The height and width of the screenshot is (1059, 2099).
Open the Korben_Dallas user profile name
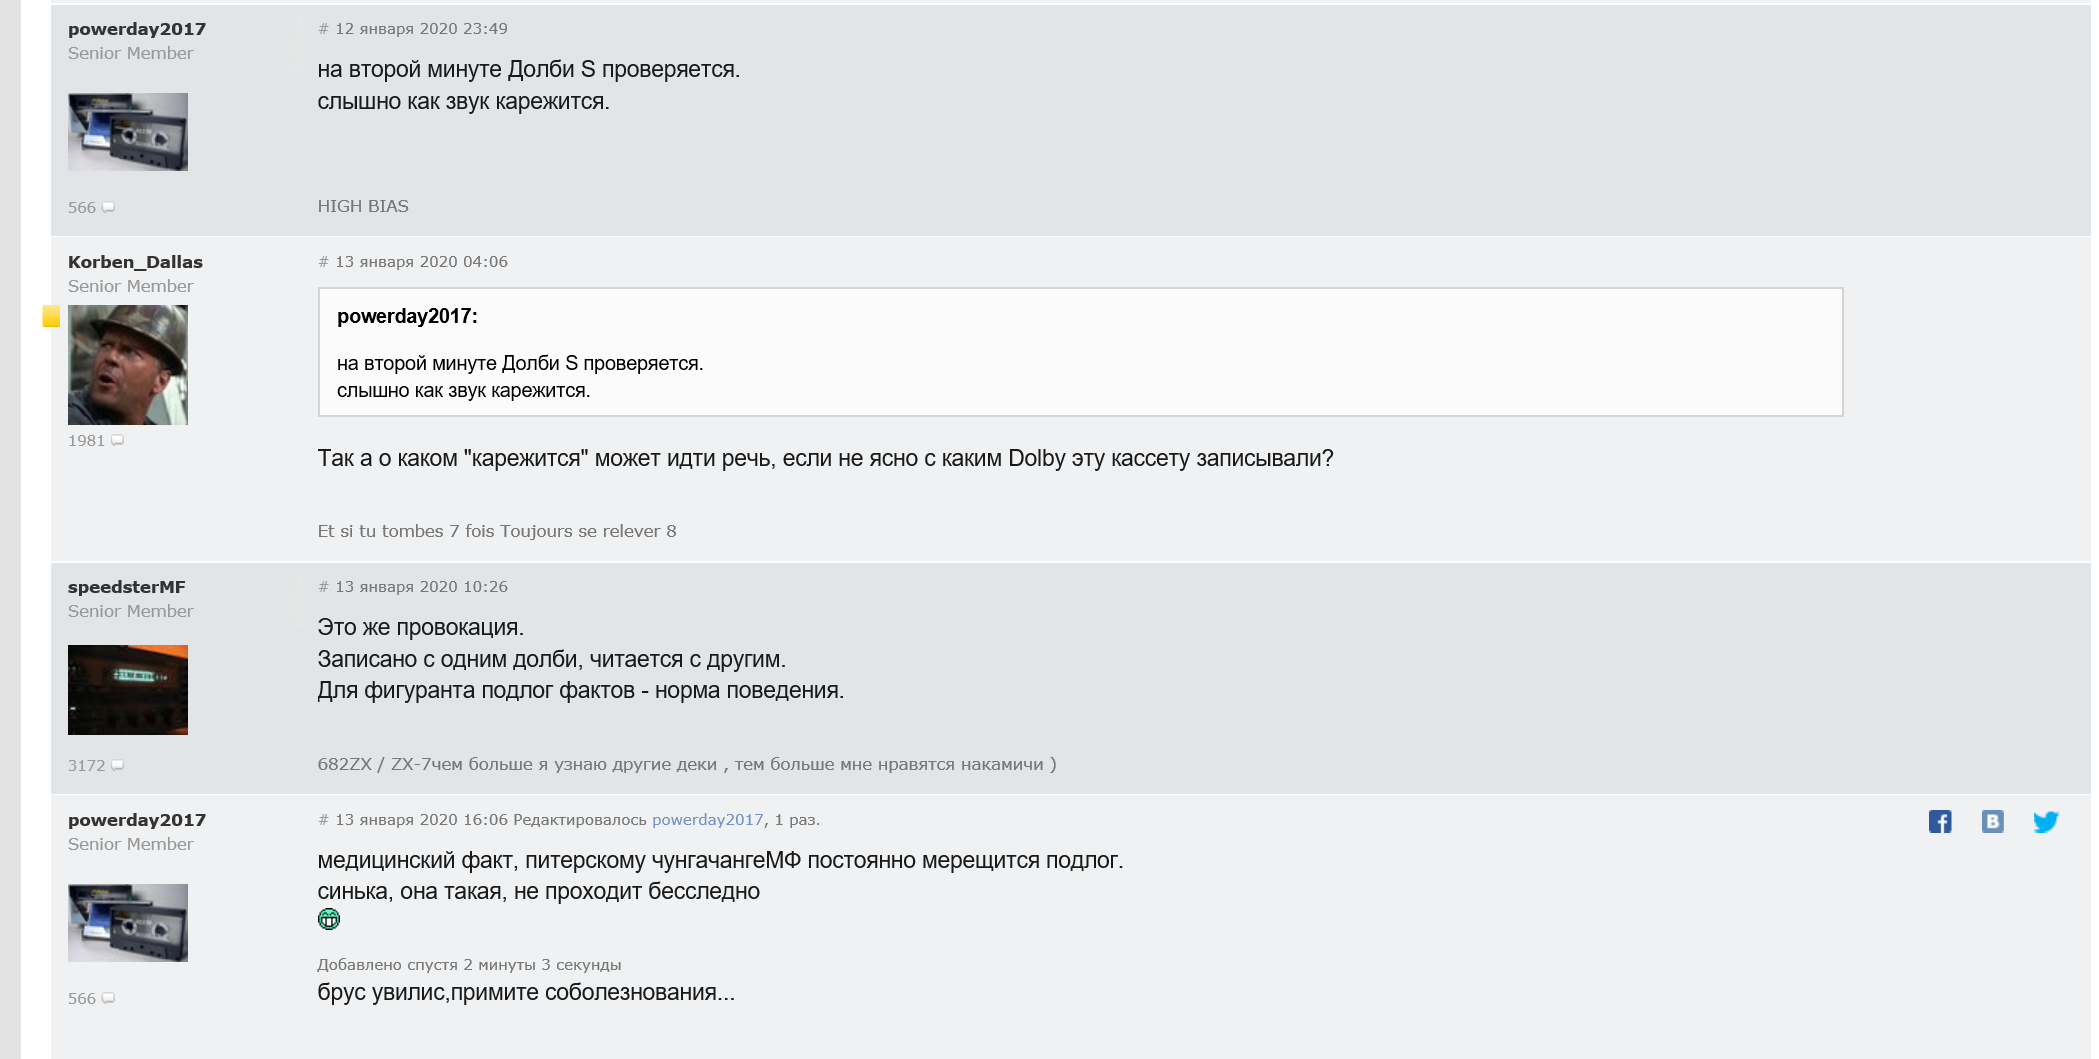(135, 262)
